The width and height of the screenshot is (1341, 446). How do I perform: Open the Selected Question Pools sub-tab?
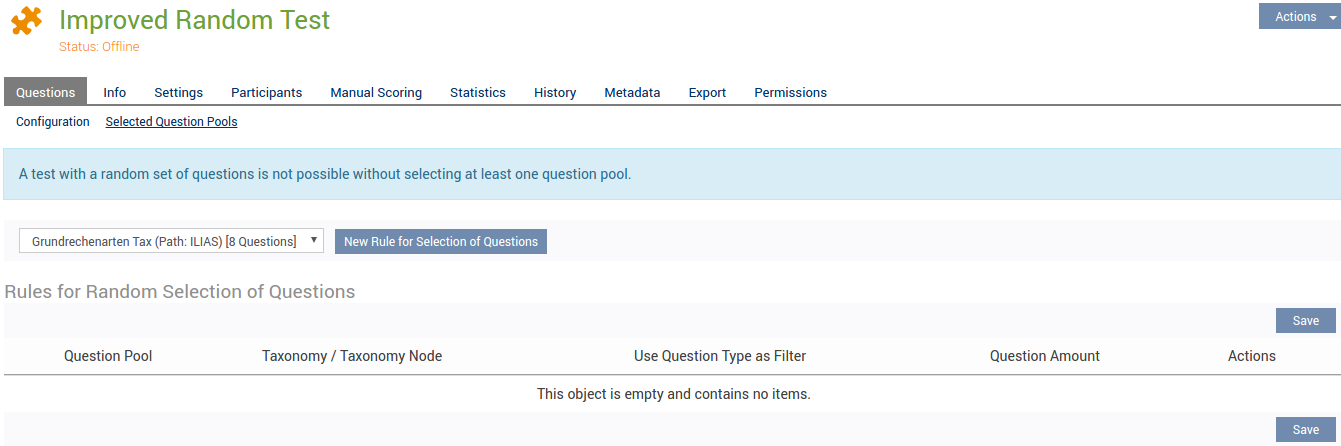pyautogui.click(x=171, y=122)
